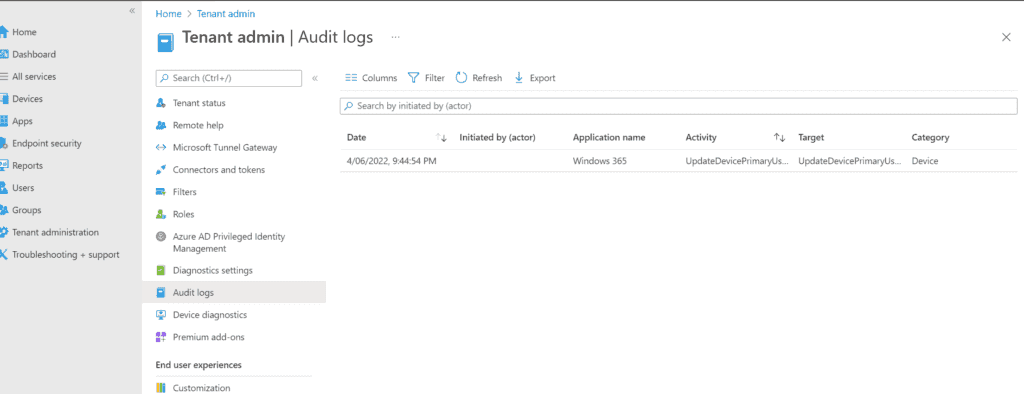The image size is (1024, 394).
Task: Click the Premium add-ons icon
Action: pyautogui.click(x=161, y=337)
